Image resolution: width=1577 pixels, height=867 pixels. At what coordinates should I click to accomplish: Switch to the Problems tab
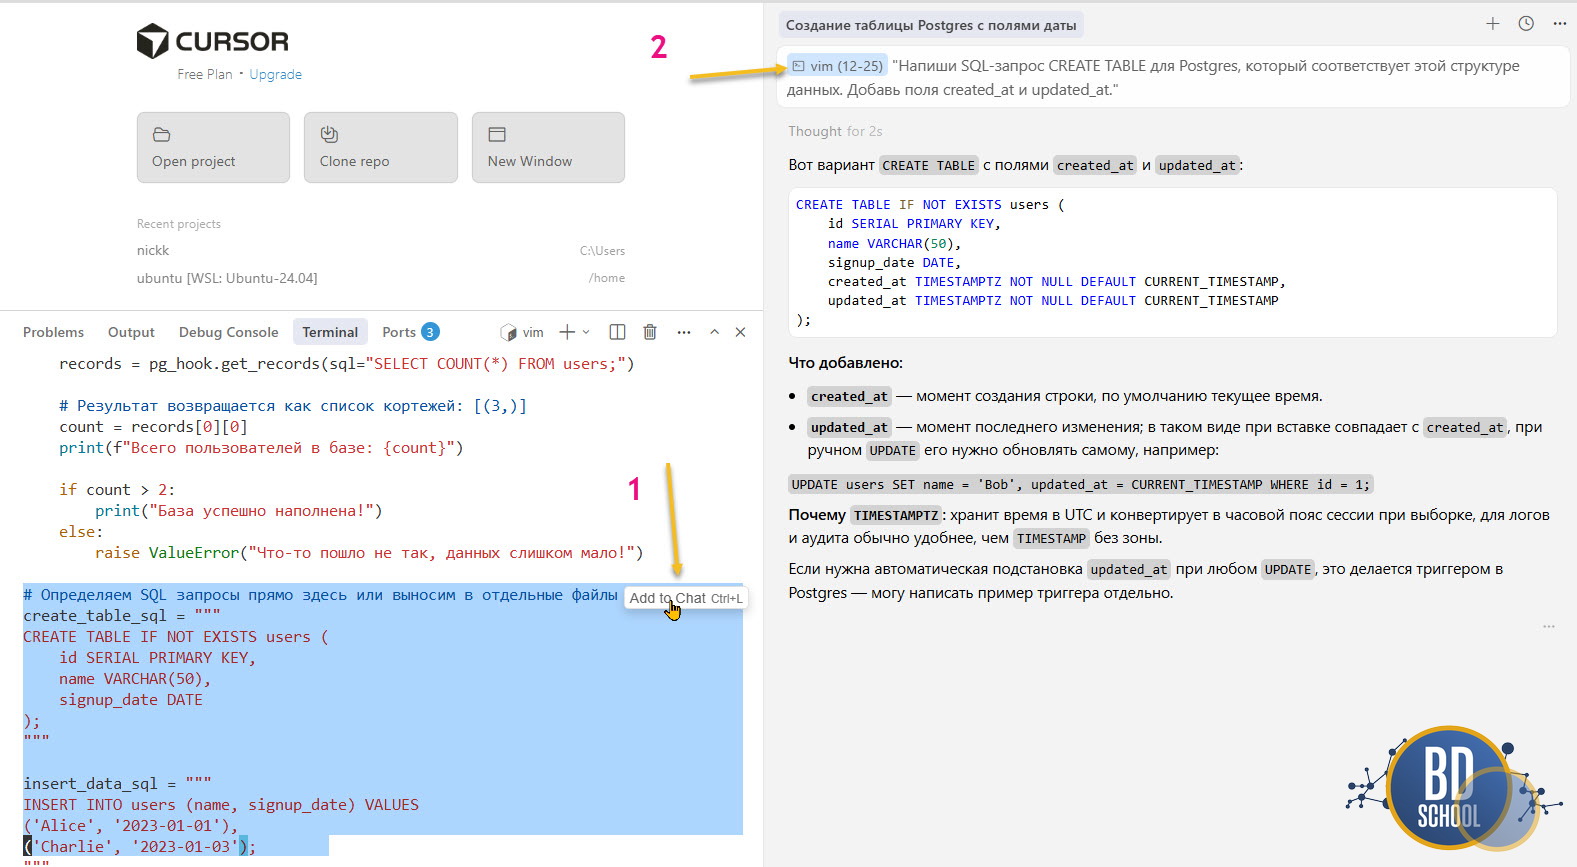[53, 332]
